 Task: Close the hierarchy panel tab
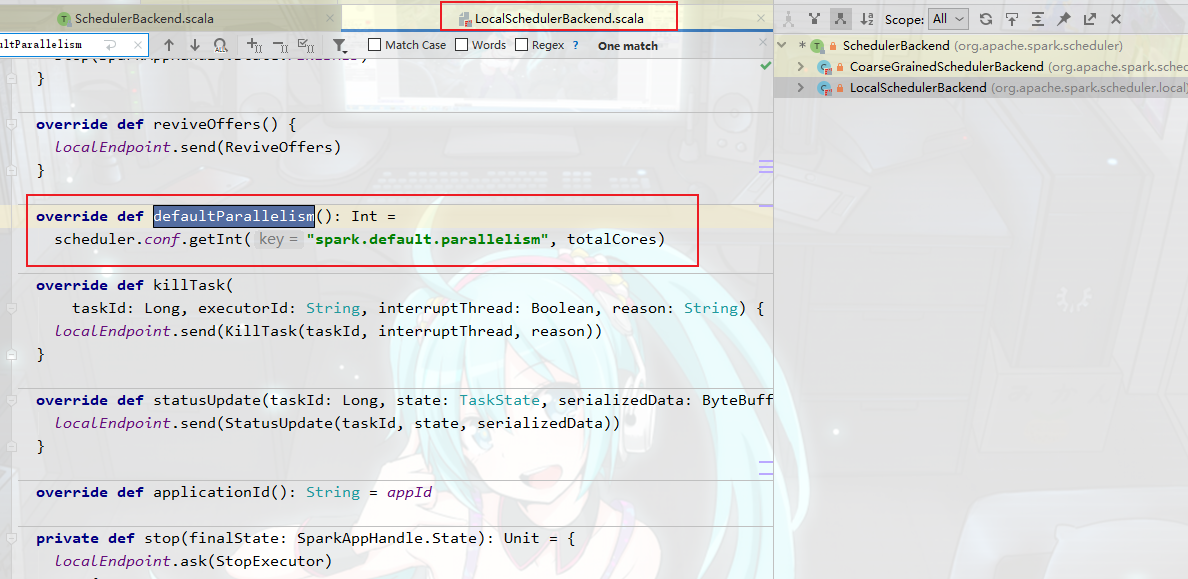pos(1115,19)
